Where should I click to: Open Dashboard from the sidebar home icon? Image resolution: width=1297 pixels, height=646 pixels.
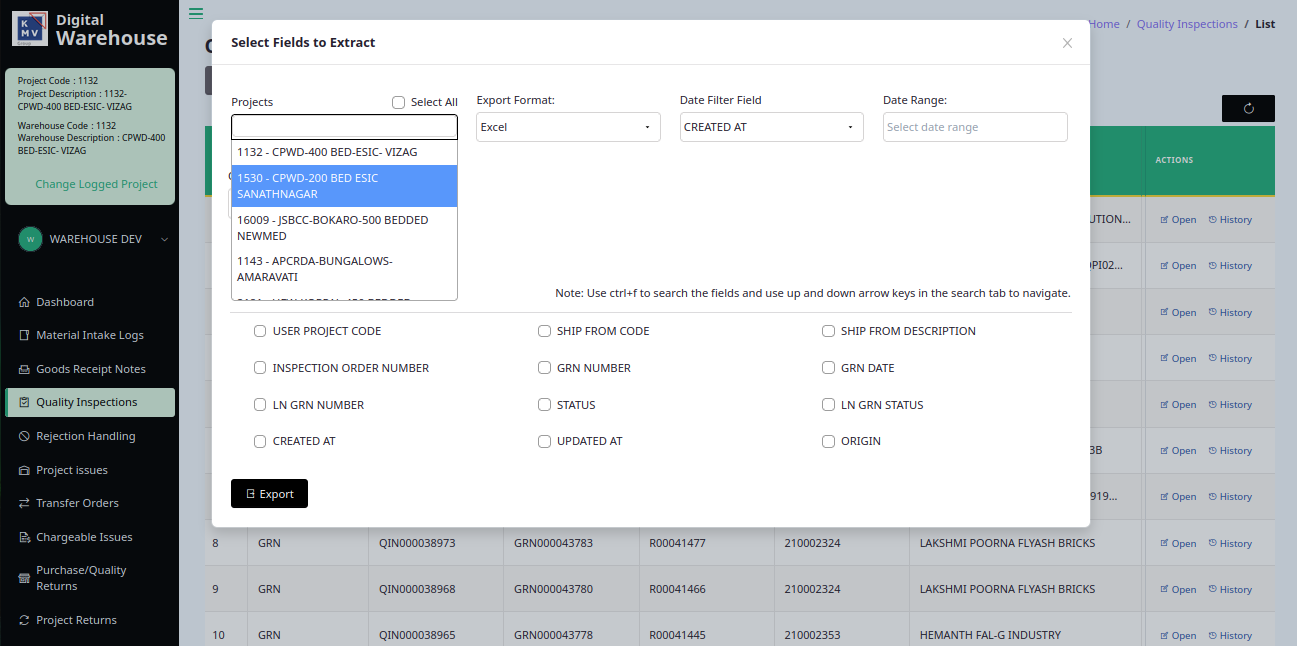(25, 302)
